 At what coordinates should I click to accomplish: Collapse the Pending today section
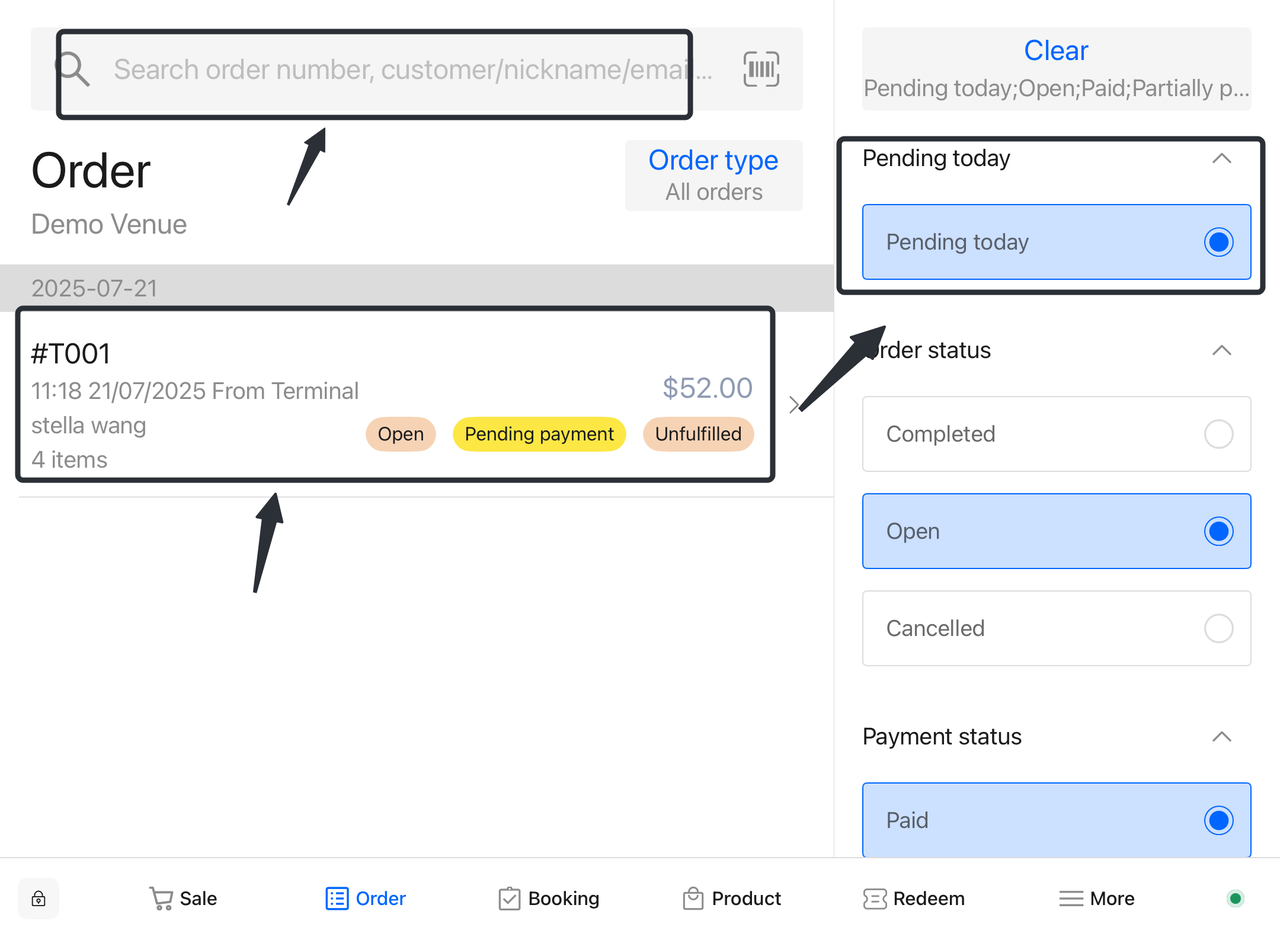click(x=1221, y=158)
